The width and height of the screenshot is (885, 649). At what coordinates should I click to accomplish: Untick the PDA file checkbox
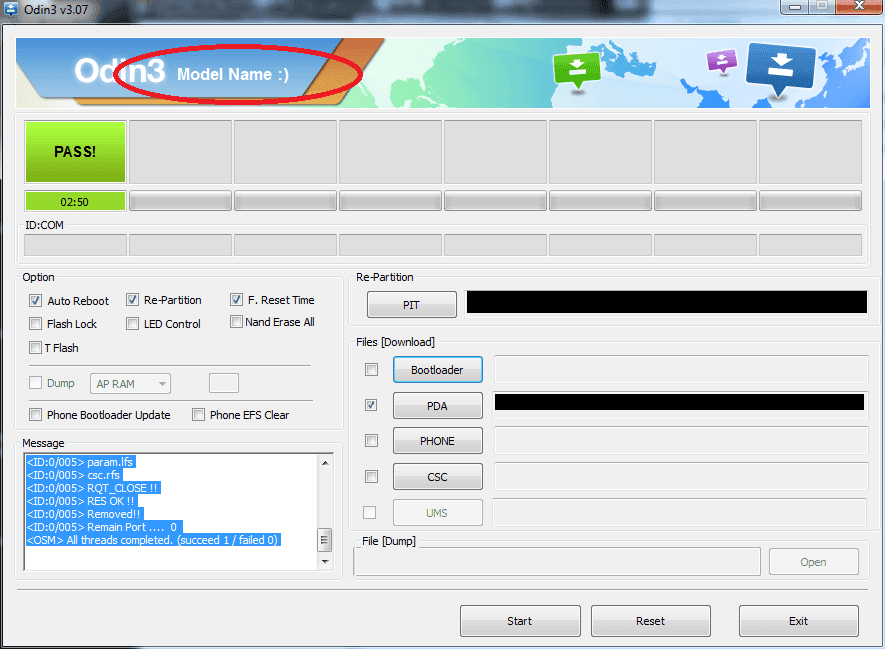pos(371,405)
